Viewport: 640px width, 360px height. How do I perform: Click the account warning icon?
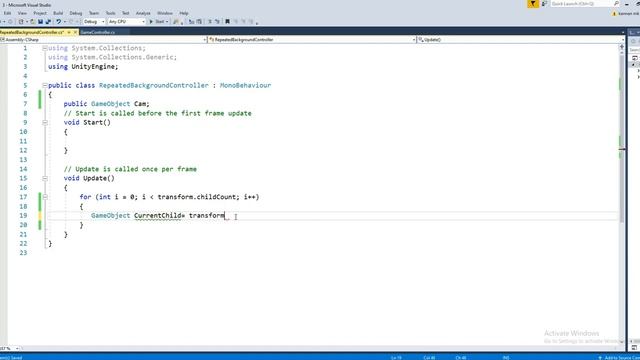tap(614, 13)
